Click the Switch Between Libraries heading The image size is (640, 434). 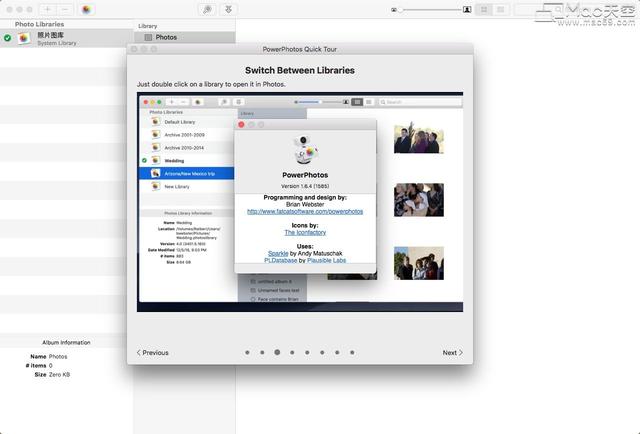pyautogui.click(x=300, y=70)
